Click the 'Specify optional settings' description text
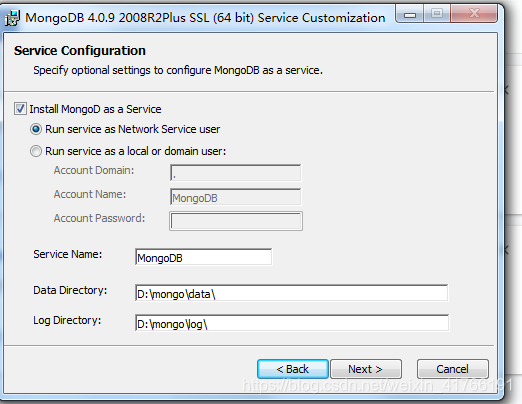Screen dimensions: 522x404 [178, 70]
